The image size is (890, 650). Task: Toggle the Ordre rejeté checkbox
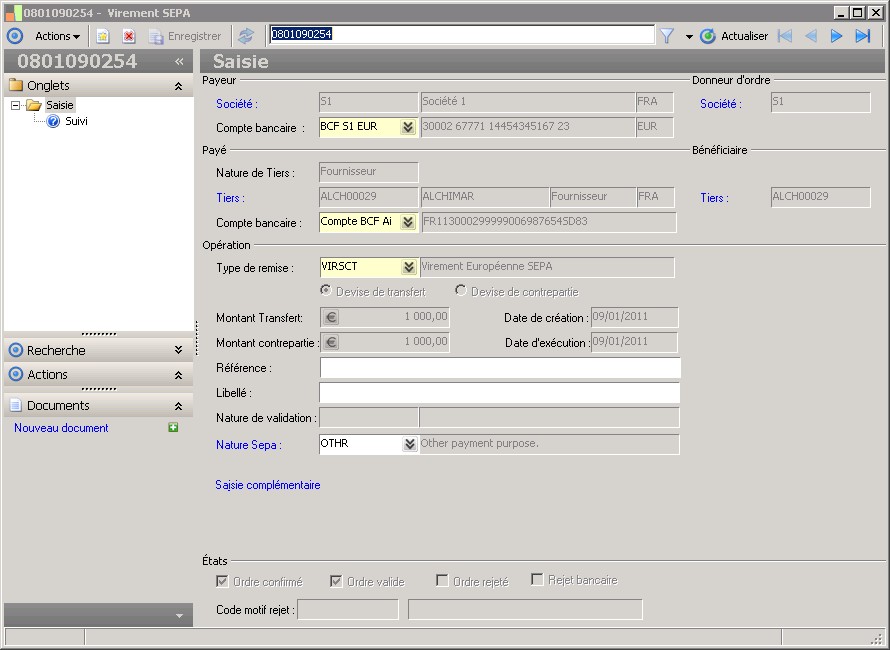tap(442, 581)
